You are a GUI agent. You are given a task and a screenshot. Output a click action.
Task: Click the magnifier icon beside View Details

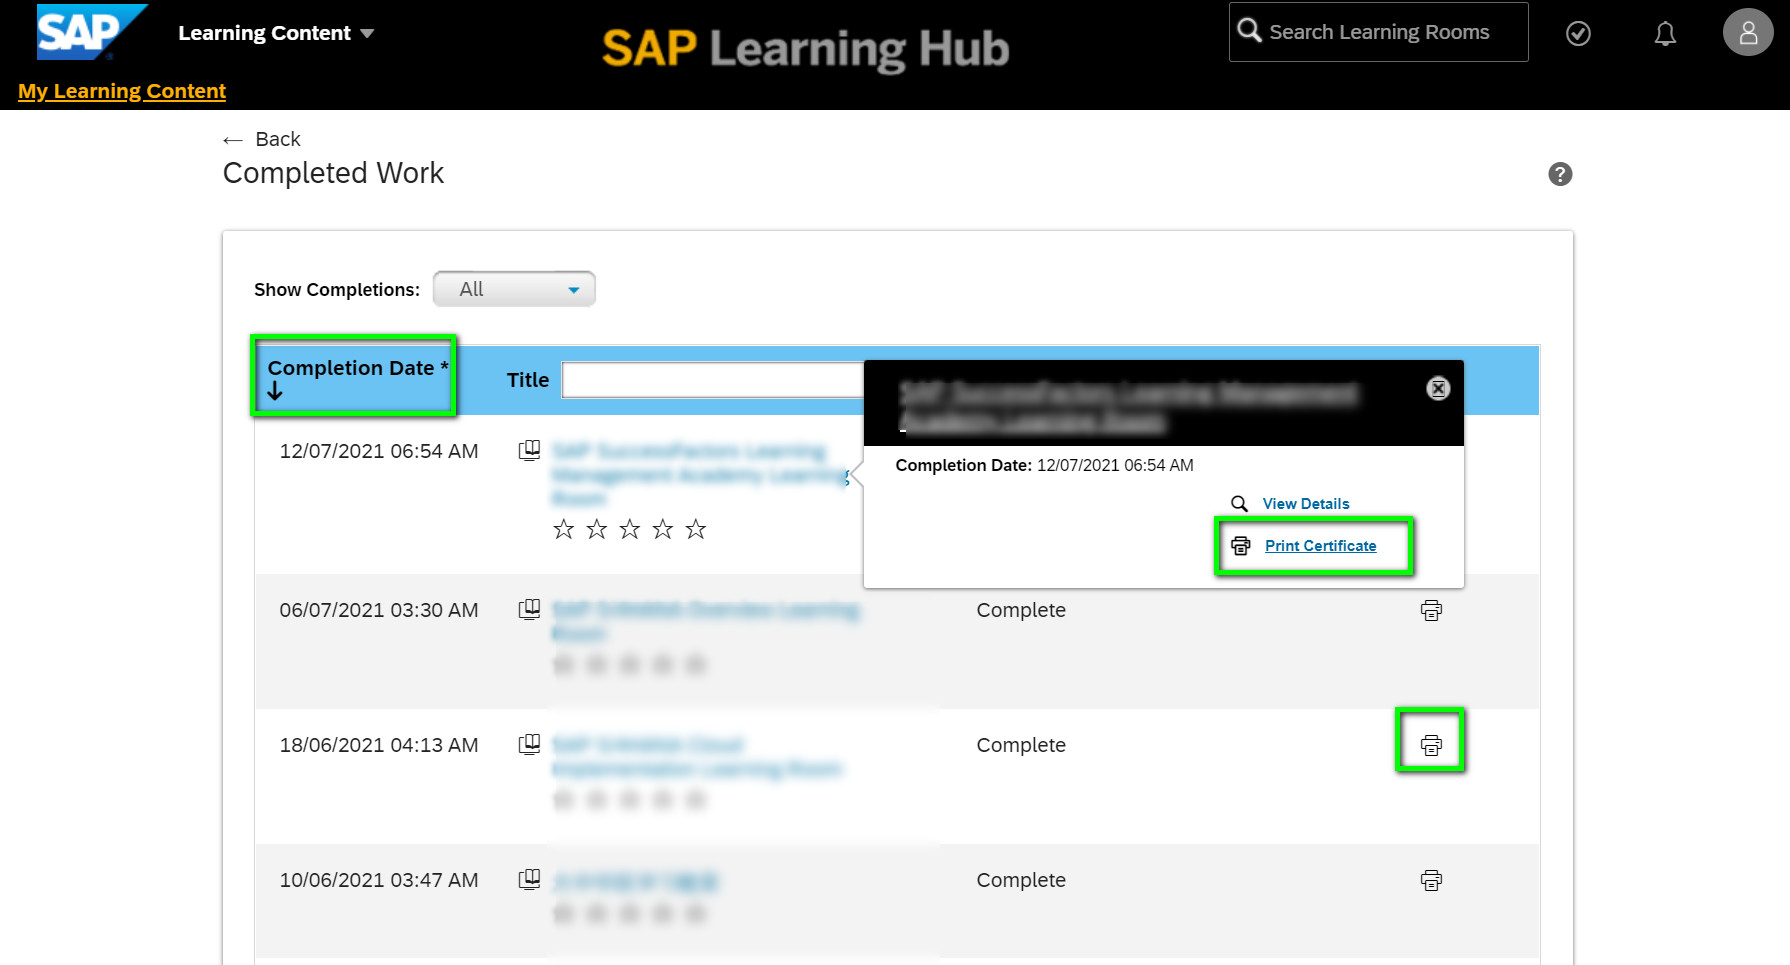[x=1239, y=504]
